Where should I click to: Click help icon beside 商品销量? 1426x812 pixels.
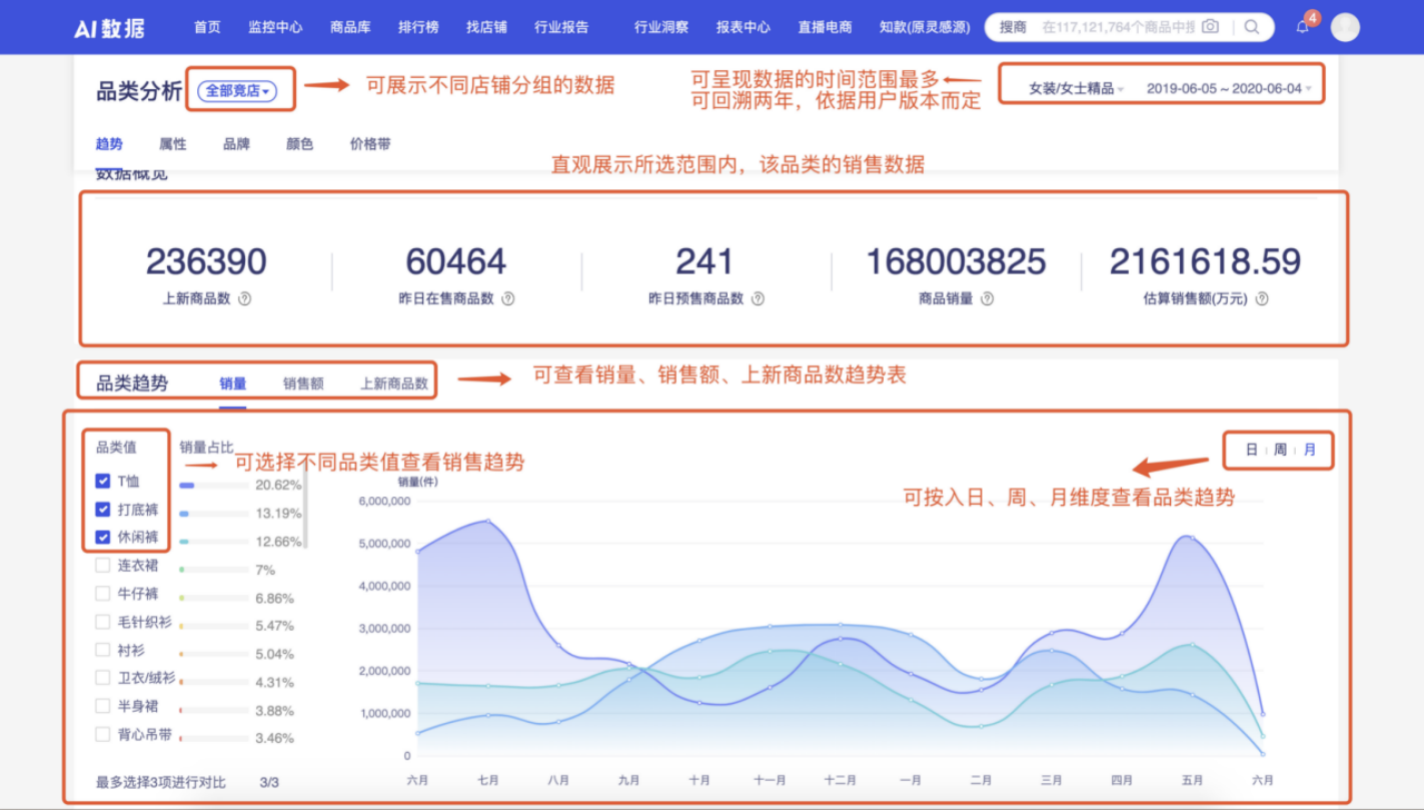tap(987, 298)
